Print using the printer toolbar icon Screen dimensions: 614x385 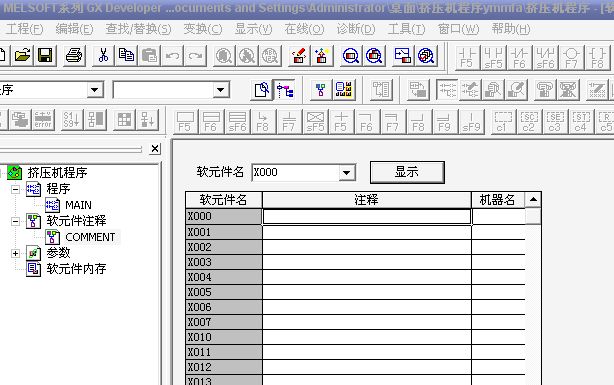point(74,56)
